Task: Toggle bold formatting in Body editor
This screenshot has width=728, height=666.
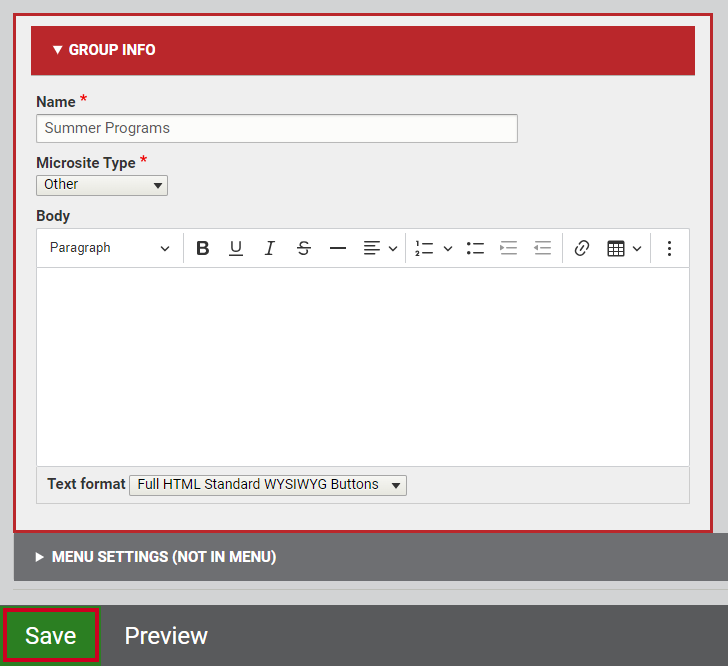Action: click(x=202, y=248)
